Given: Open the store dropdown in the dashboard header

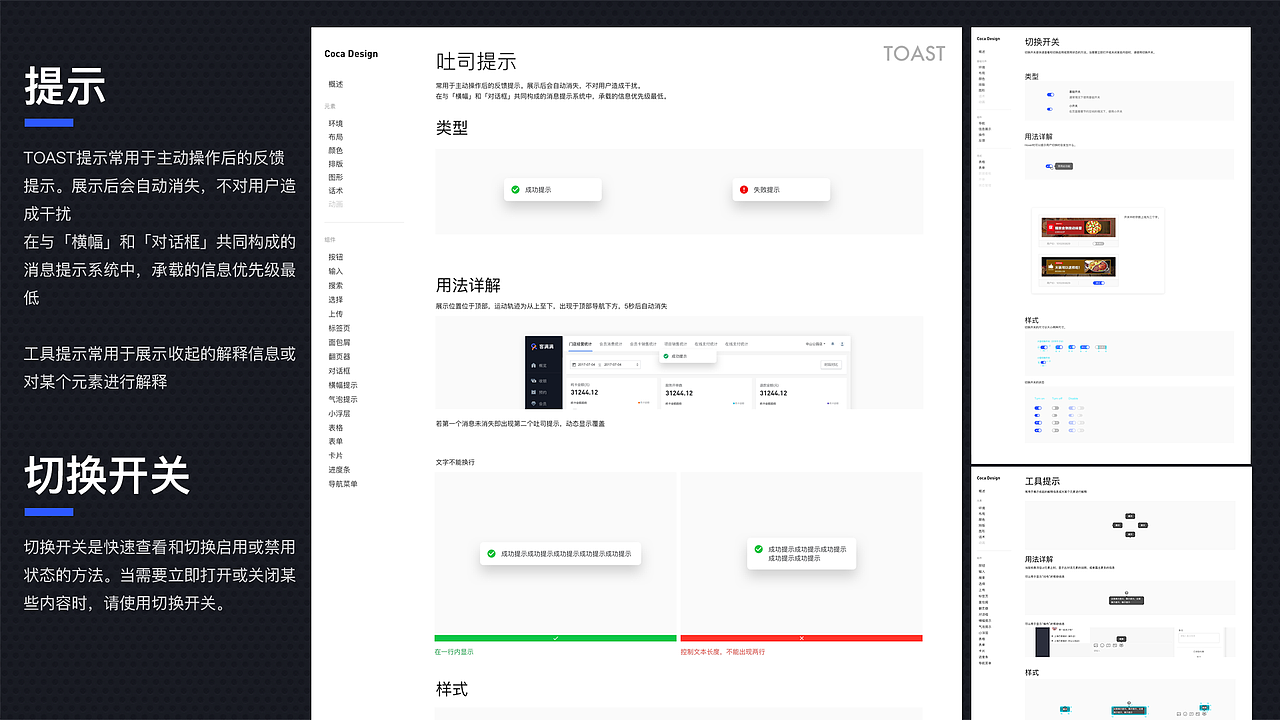Looking at the screenshot, I should tap(815, 344).
